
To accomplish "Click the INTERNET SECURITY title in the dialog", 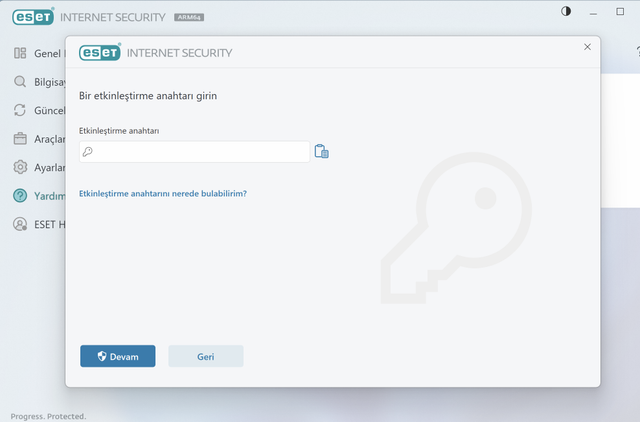I will [x=179, y=53].
